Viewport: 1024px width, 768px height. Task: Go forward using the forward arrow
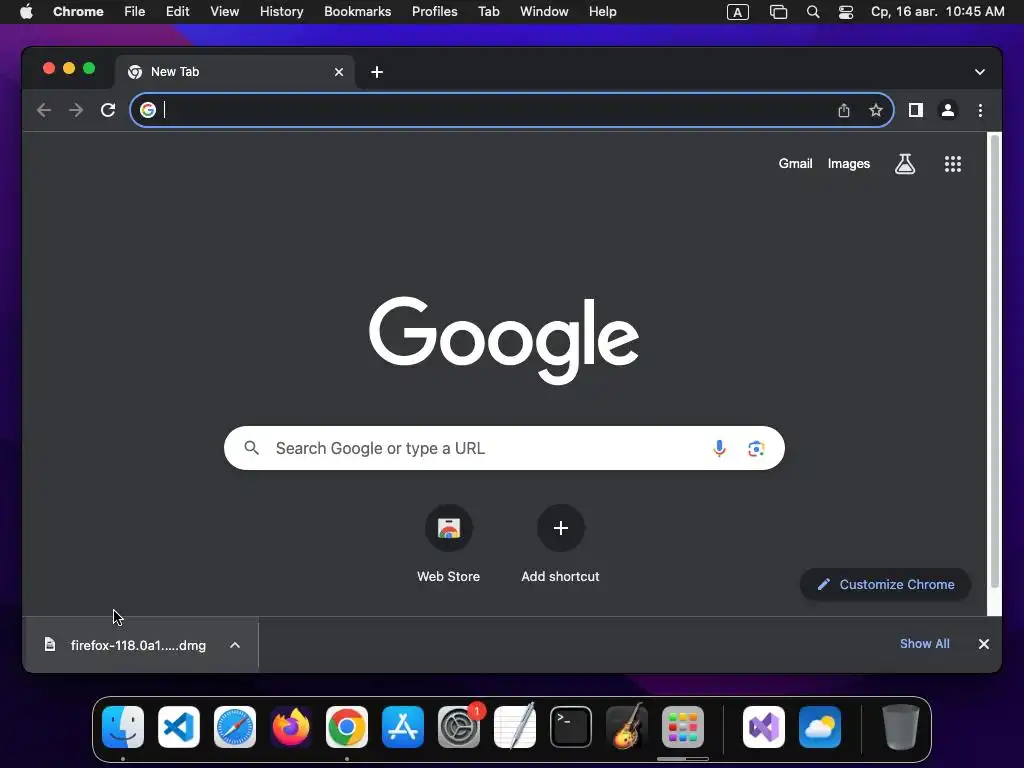[x=76, y=110]
